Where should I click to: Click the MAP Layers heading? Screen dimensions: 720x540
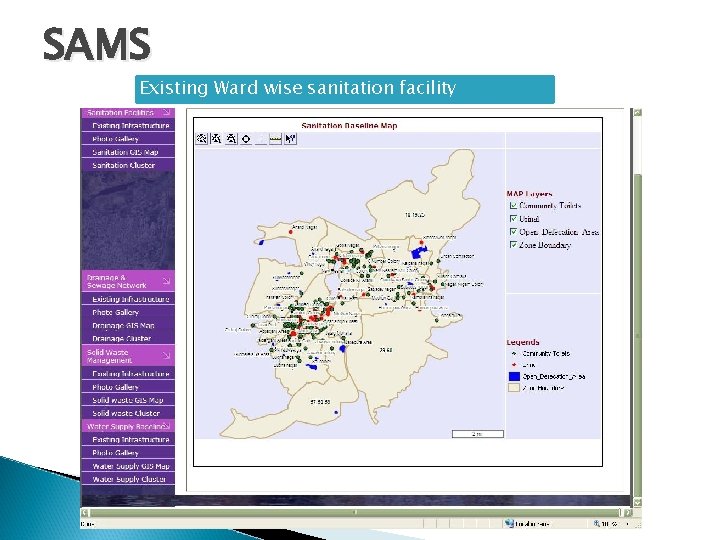[529, 194]
